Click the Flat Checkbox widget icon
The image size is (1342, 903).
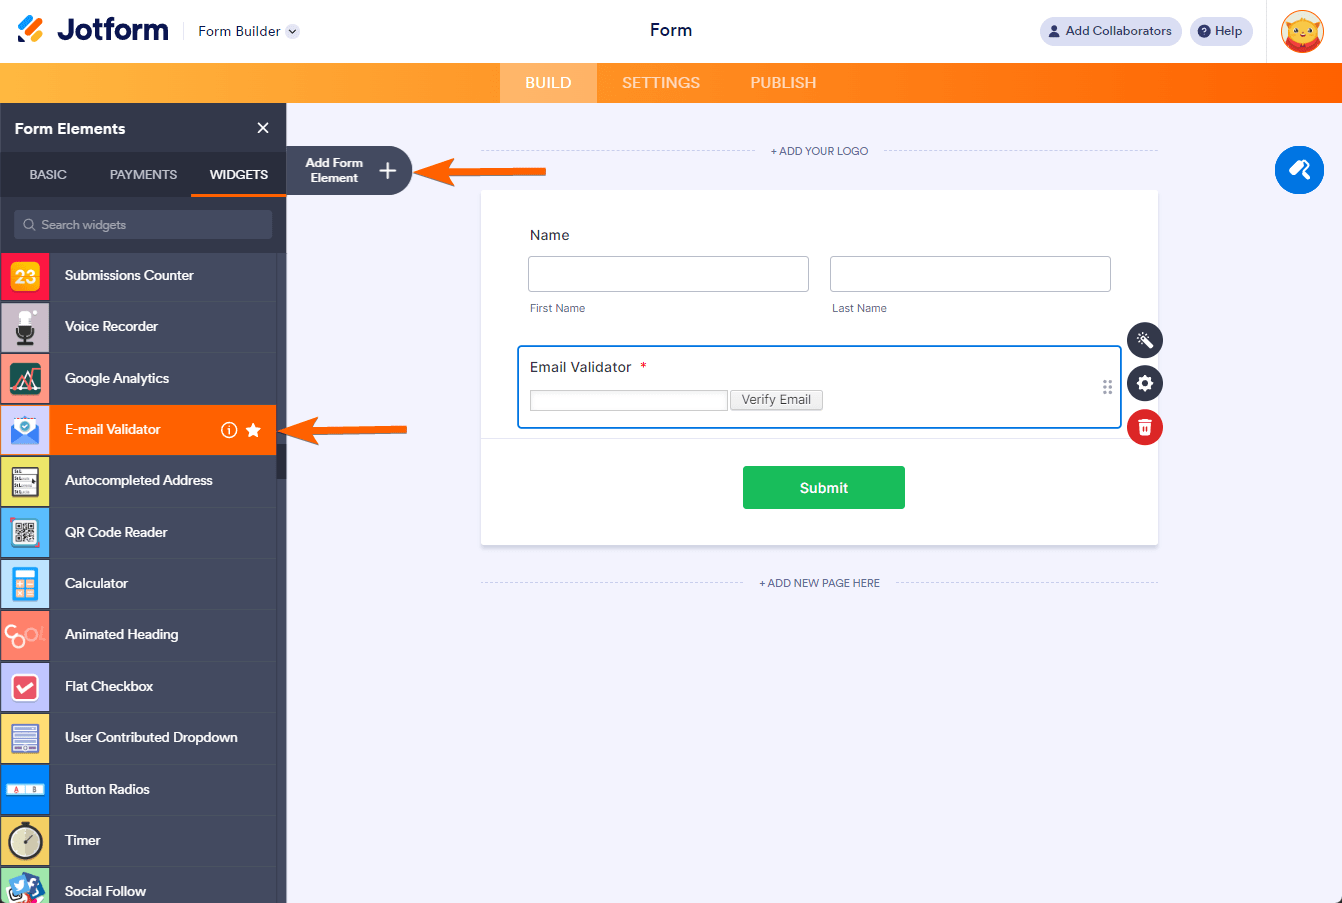[25, 687]
